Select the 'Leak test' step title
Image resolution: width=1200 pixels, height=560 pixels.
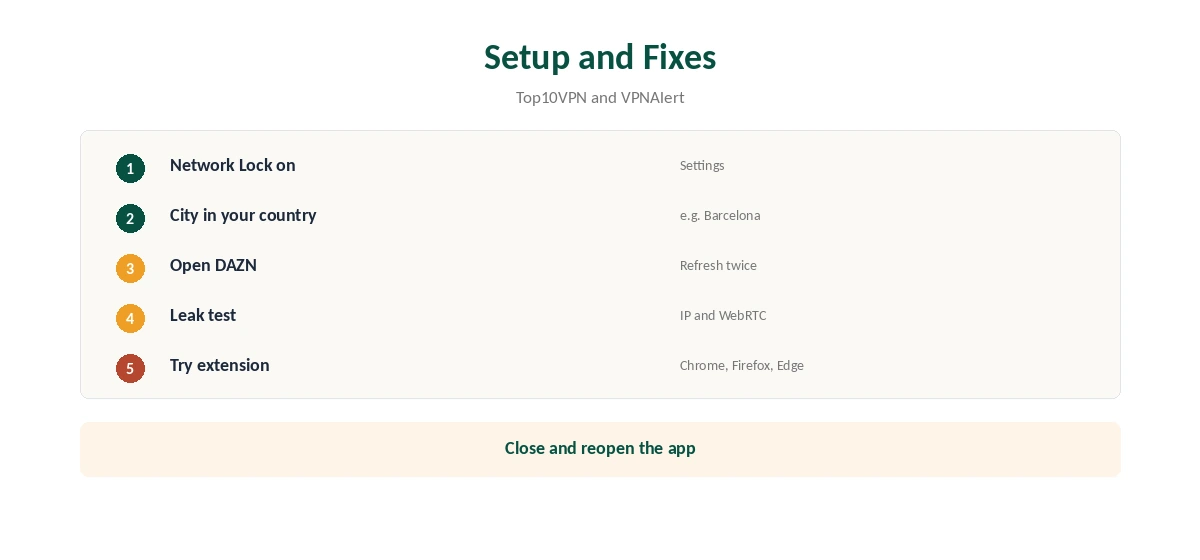(203, 315)
